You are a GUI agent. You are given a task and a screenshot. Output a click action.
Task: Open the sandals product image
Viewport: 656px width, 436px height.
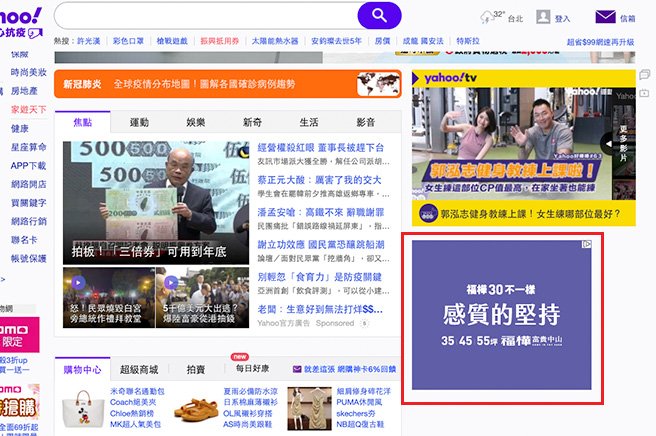pyautogui.click(x=196, y=410)
